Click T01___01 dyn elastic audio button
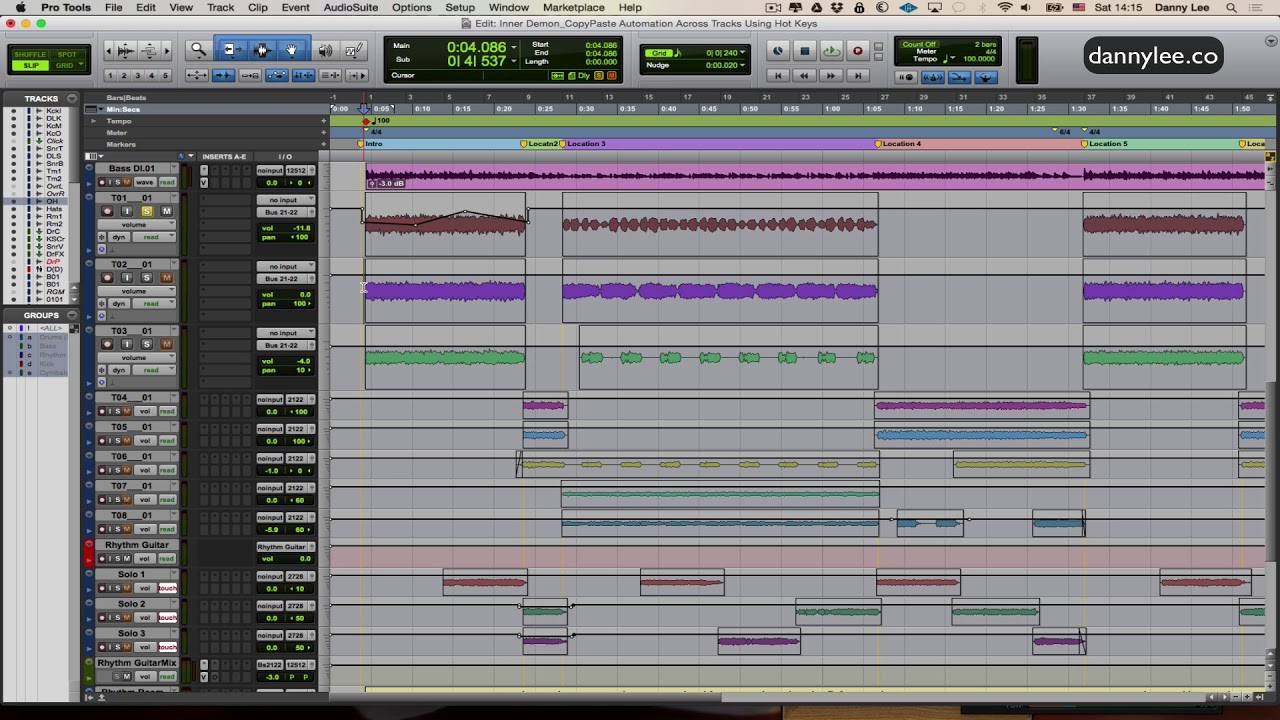 tap(120, 237)
